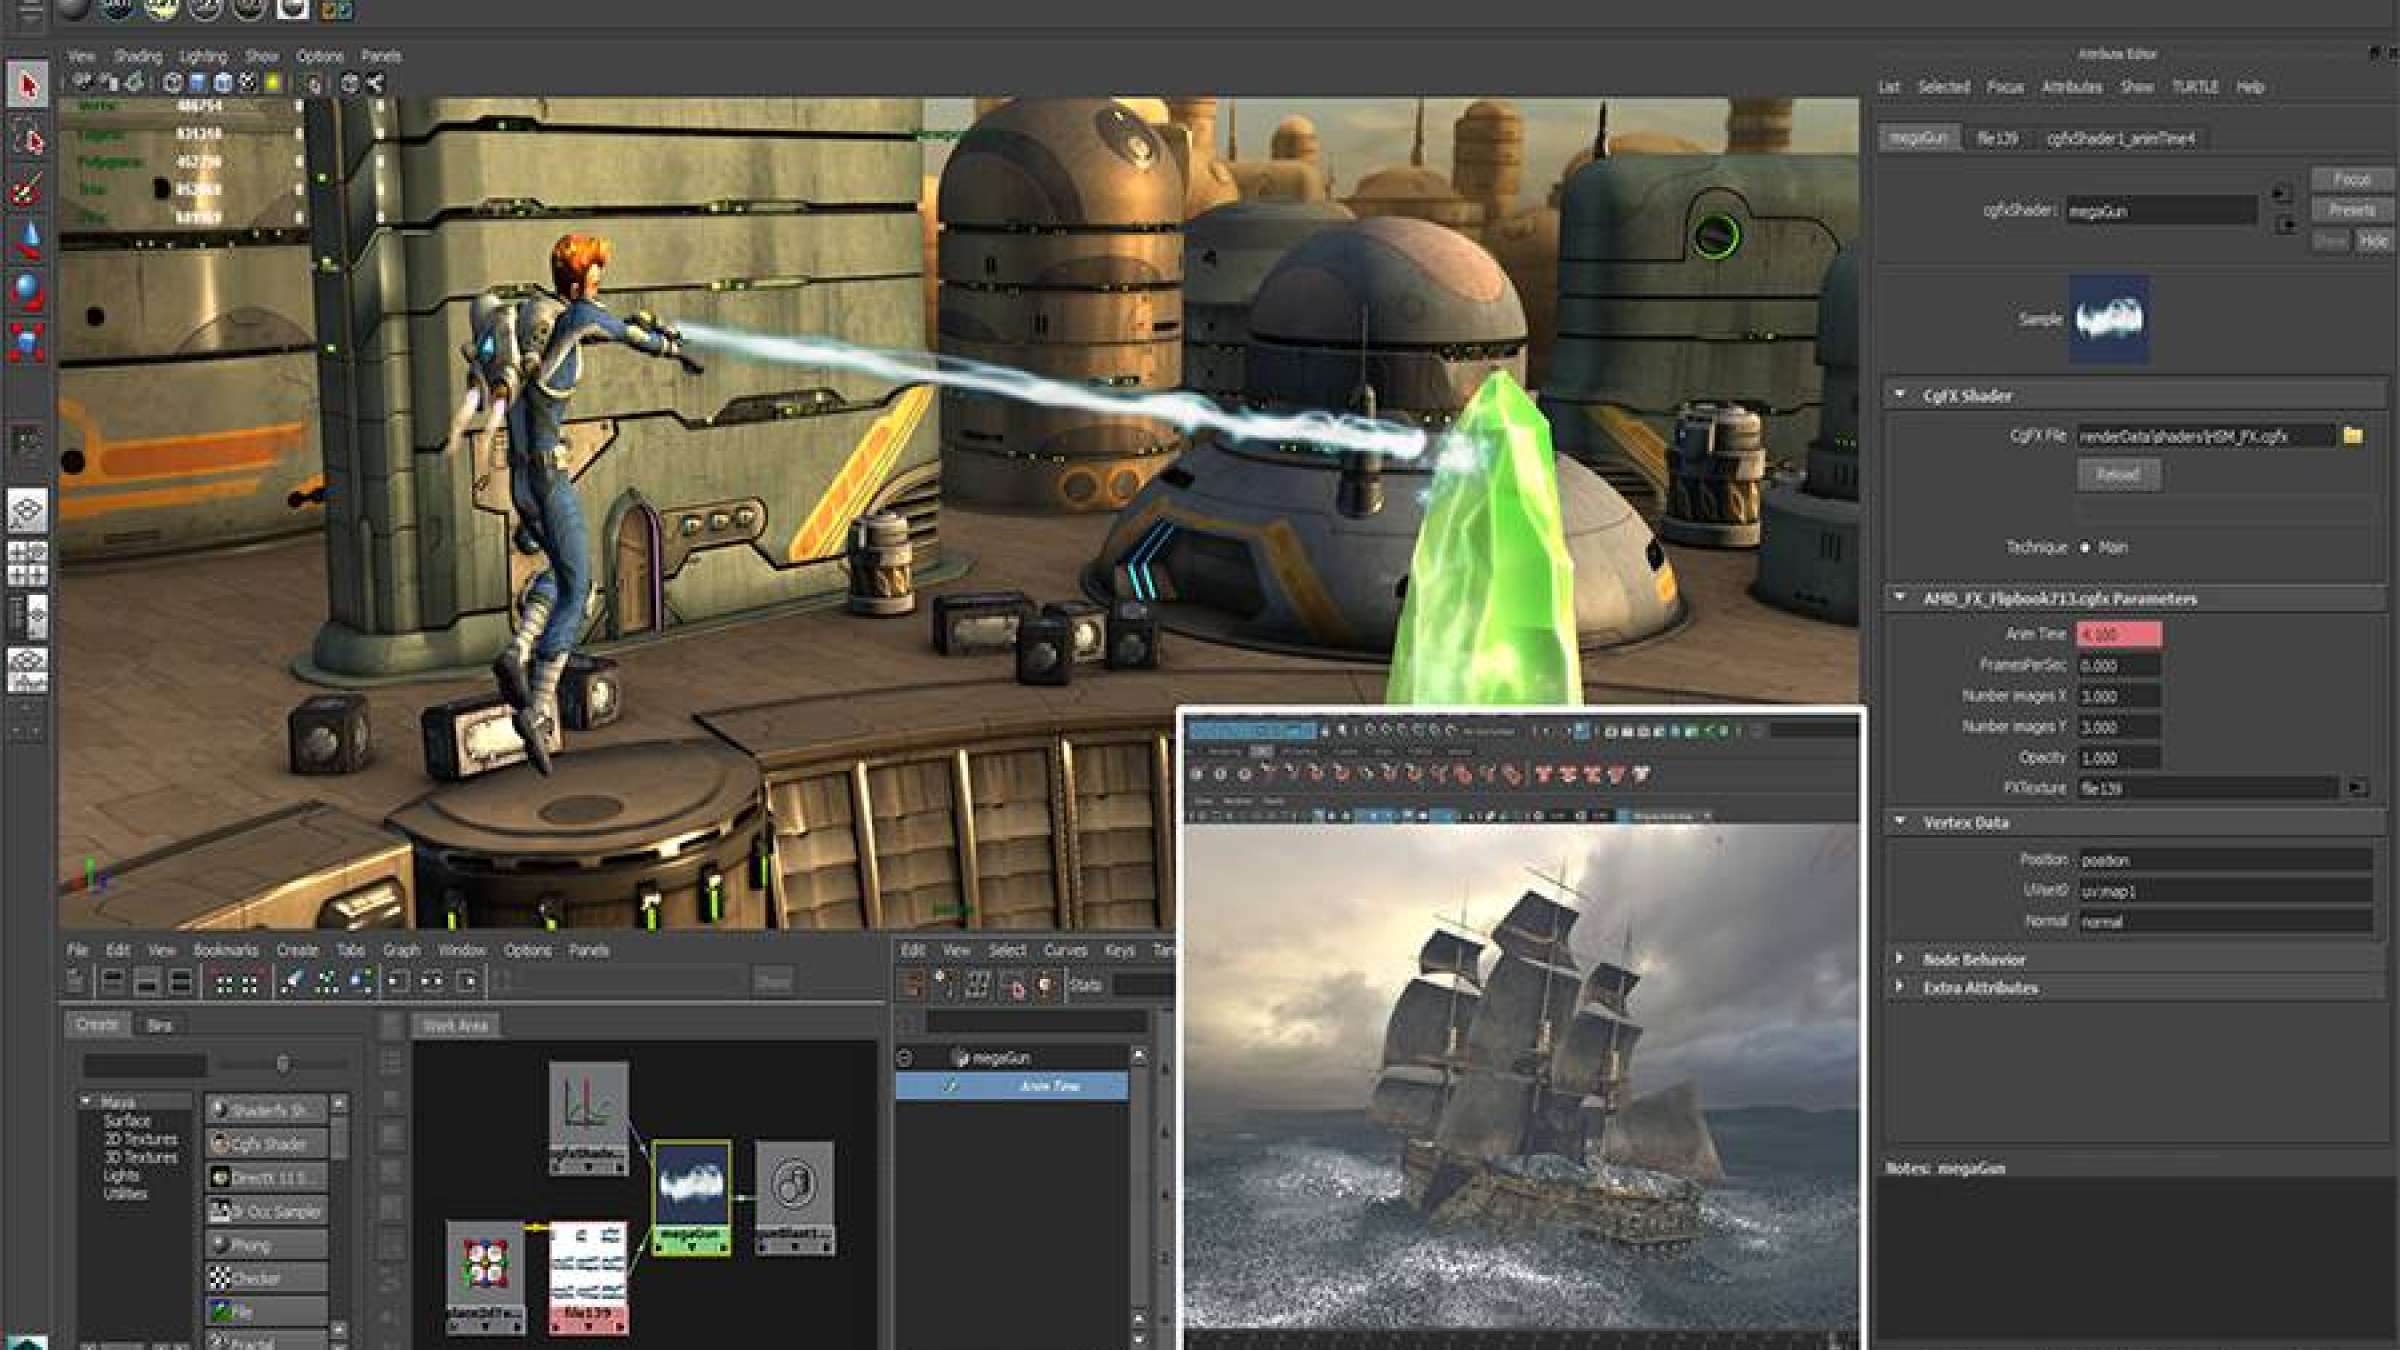Switch to the file139 tab
This screenshot has height=1350, width=2400.
click(x=1996, y=139)
